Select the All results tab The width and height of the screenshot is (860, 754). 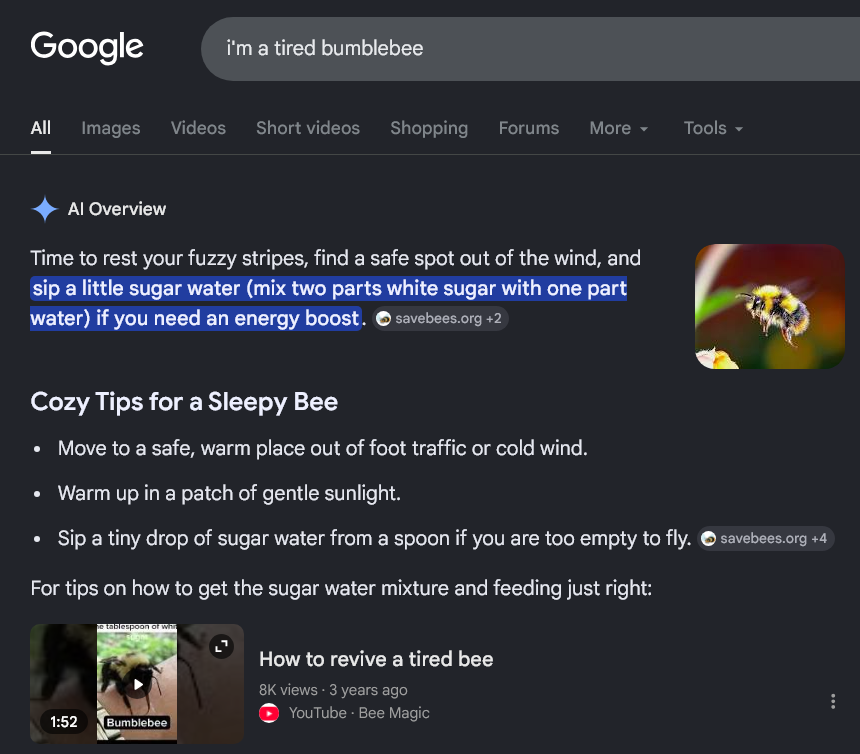(41, 128)
